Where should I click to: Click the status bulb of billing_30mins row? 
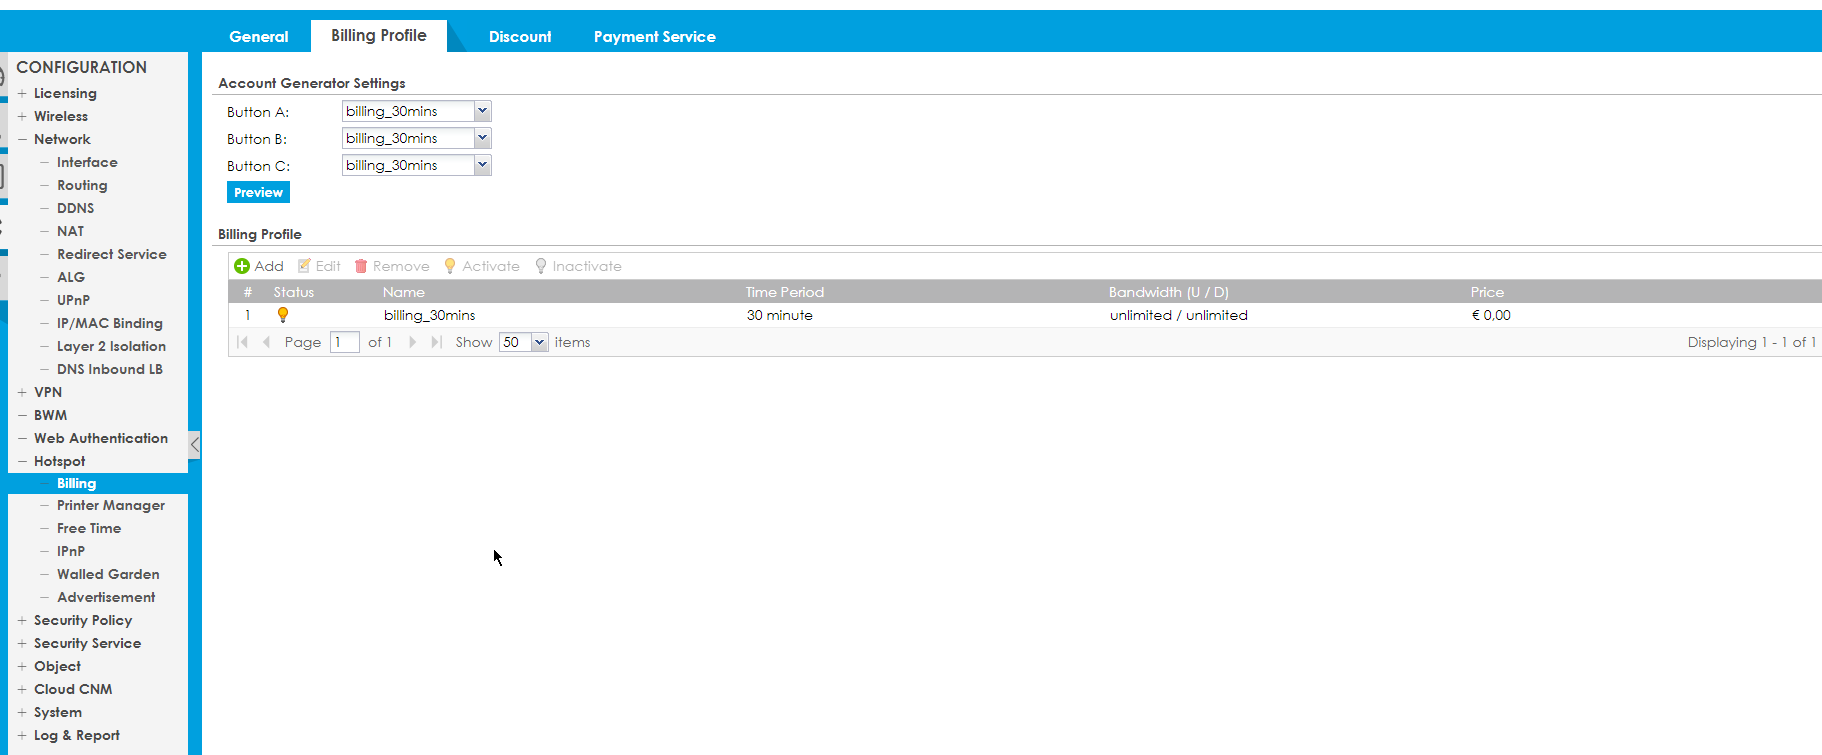coord(283,315)
